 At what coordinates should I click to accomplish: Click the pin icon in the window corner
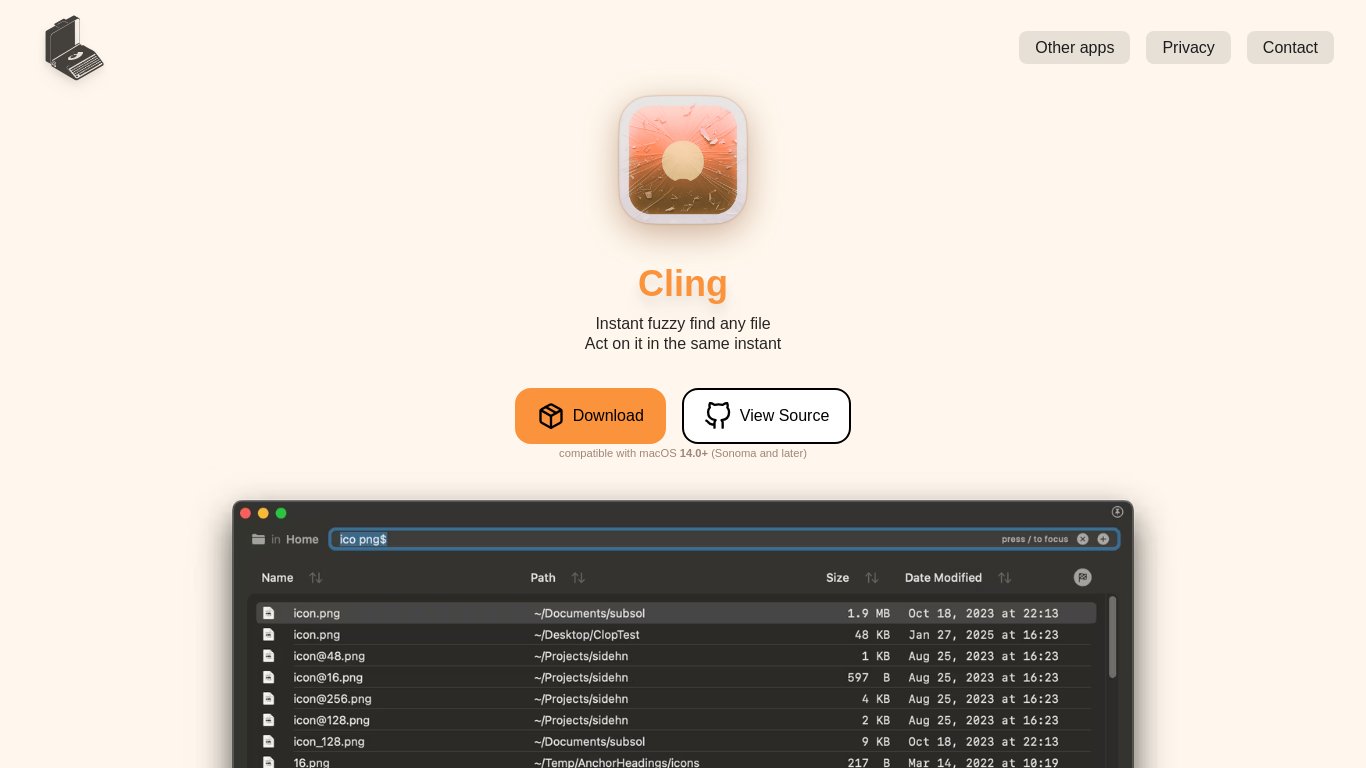click(1117, 512)
